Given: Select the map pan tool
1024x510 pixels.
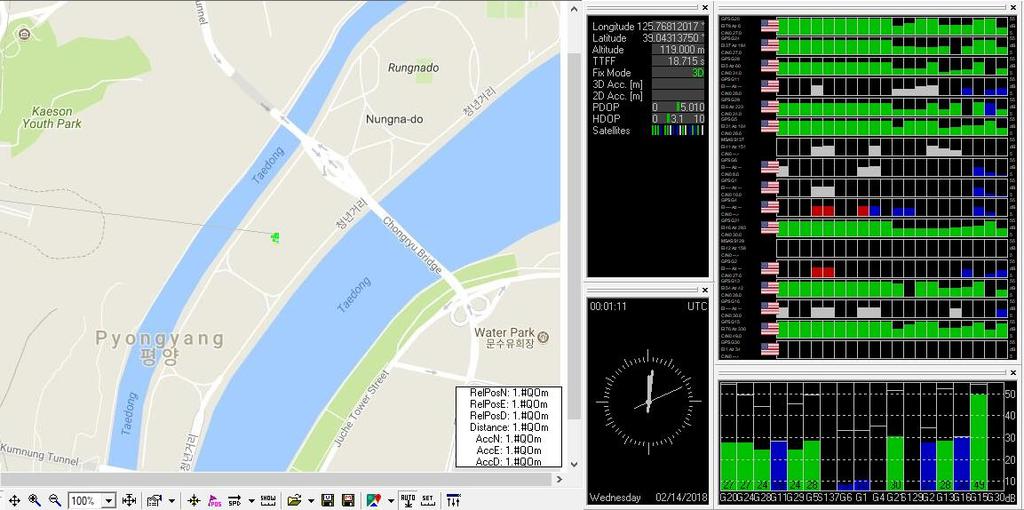Looking at the screenshot, I should click(x=14, y=501).
